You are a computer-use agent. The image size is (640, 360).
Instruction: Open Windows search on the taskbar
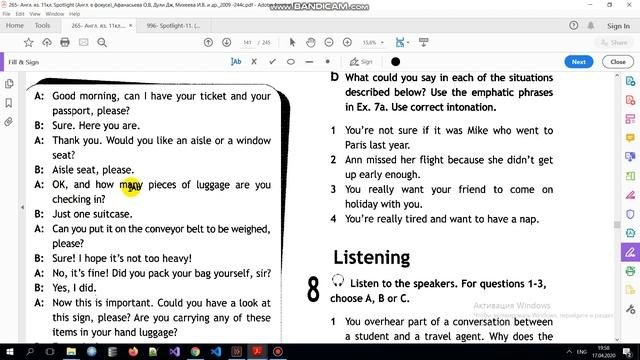pyautogui.click(x=30, y=351)
